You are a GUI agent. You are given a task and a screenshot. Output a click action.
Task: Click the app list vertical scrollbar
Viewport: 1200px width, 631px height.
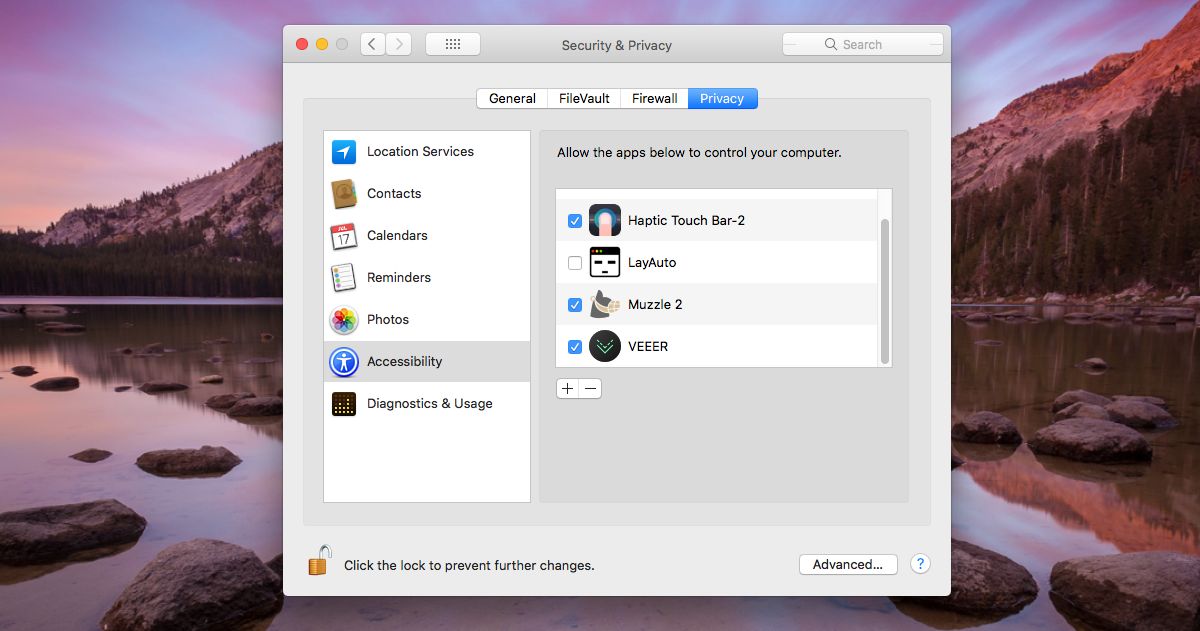[884, 290]
